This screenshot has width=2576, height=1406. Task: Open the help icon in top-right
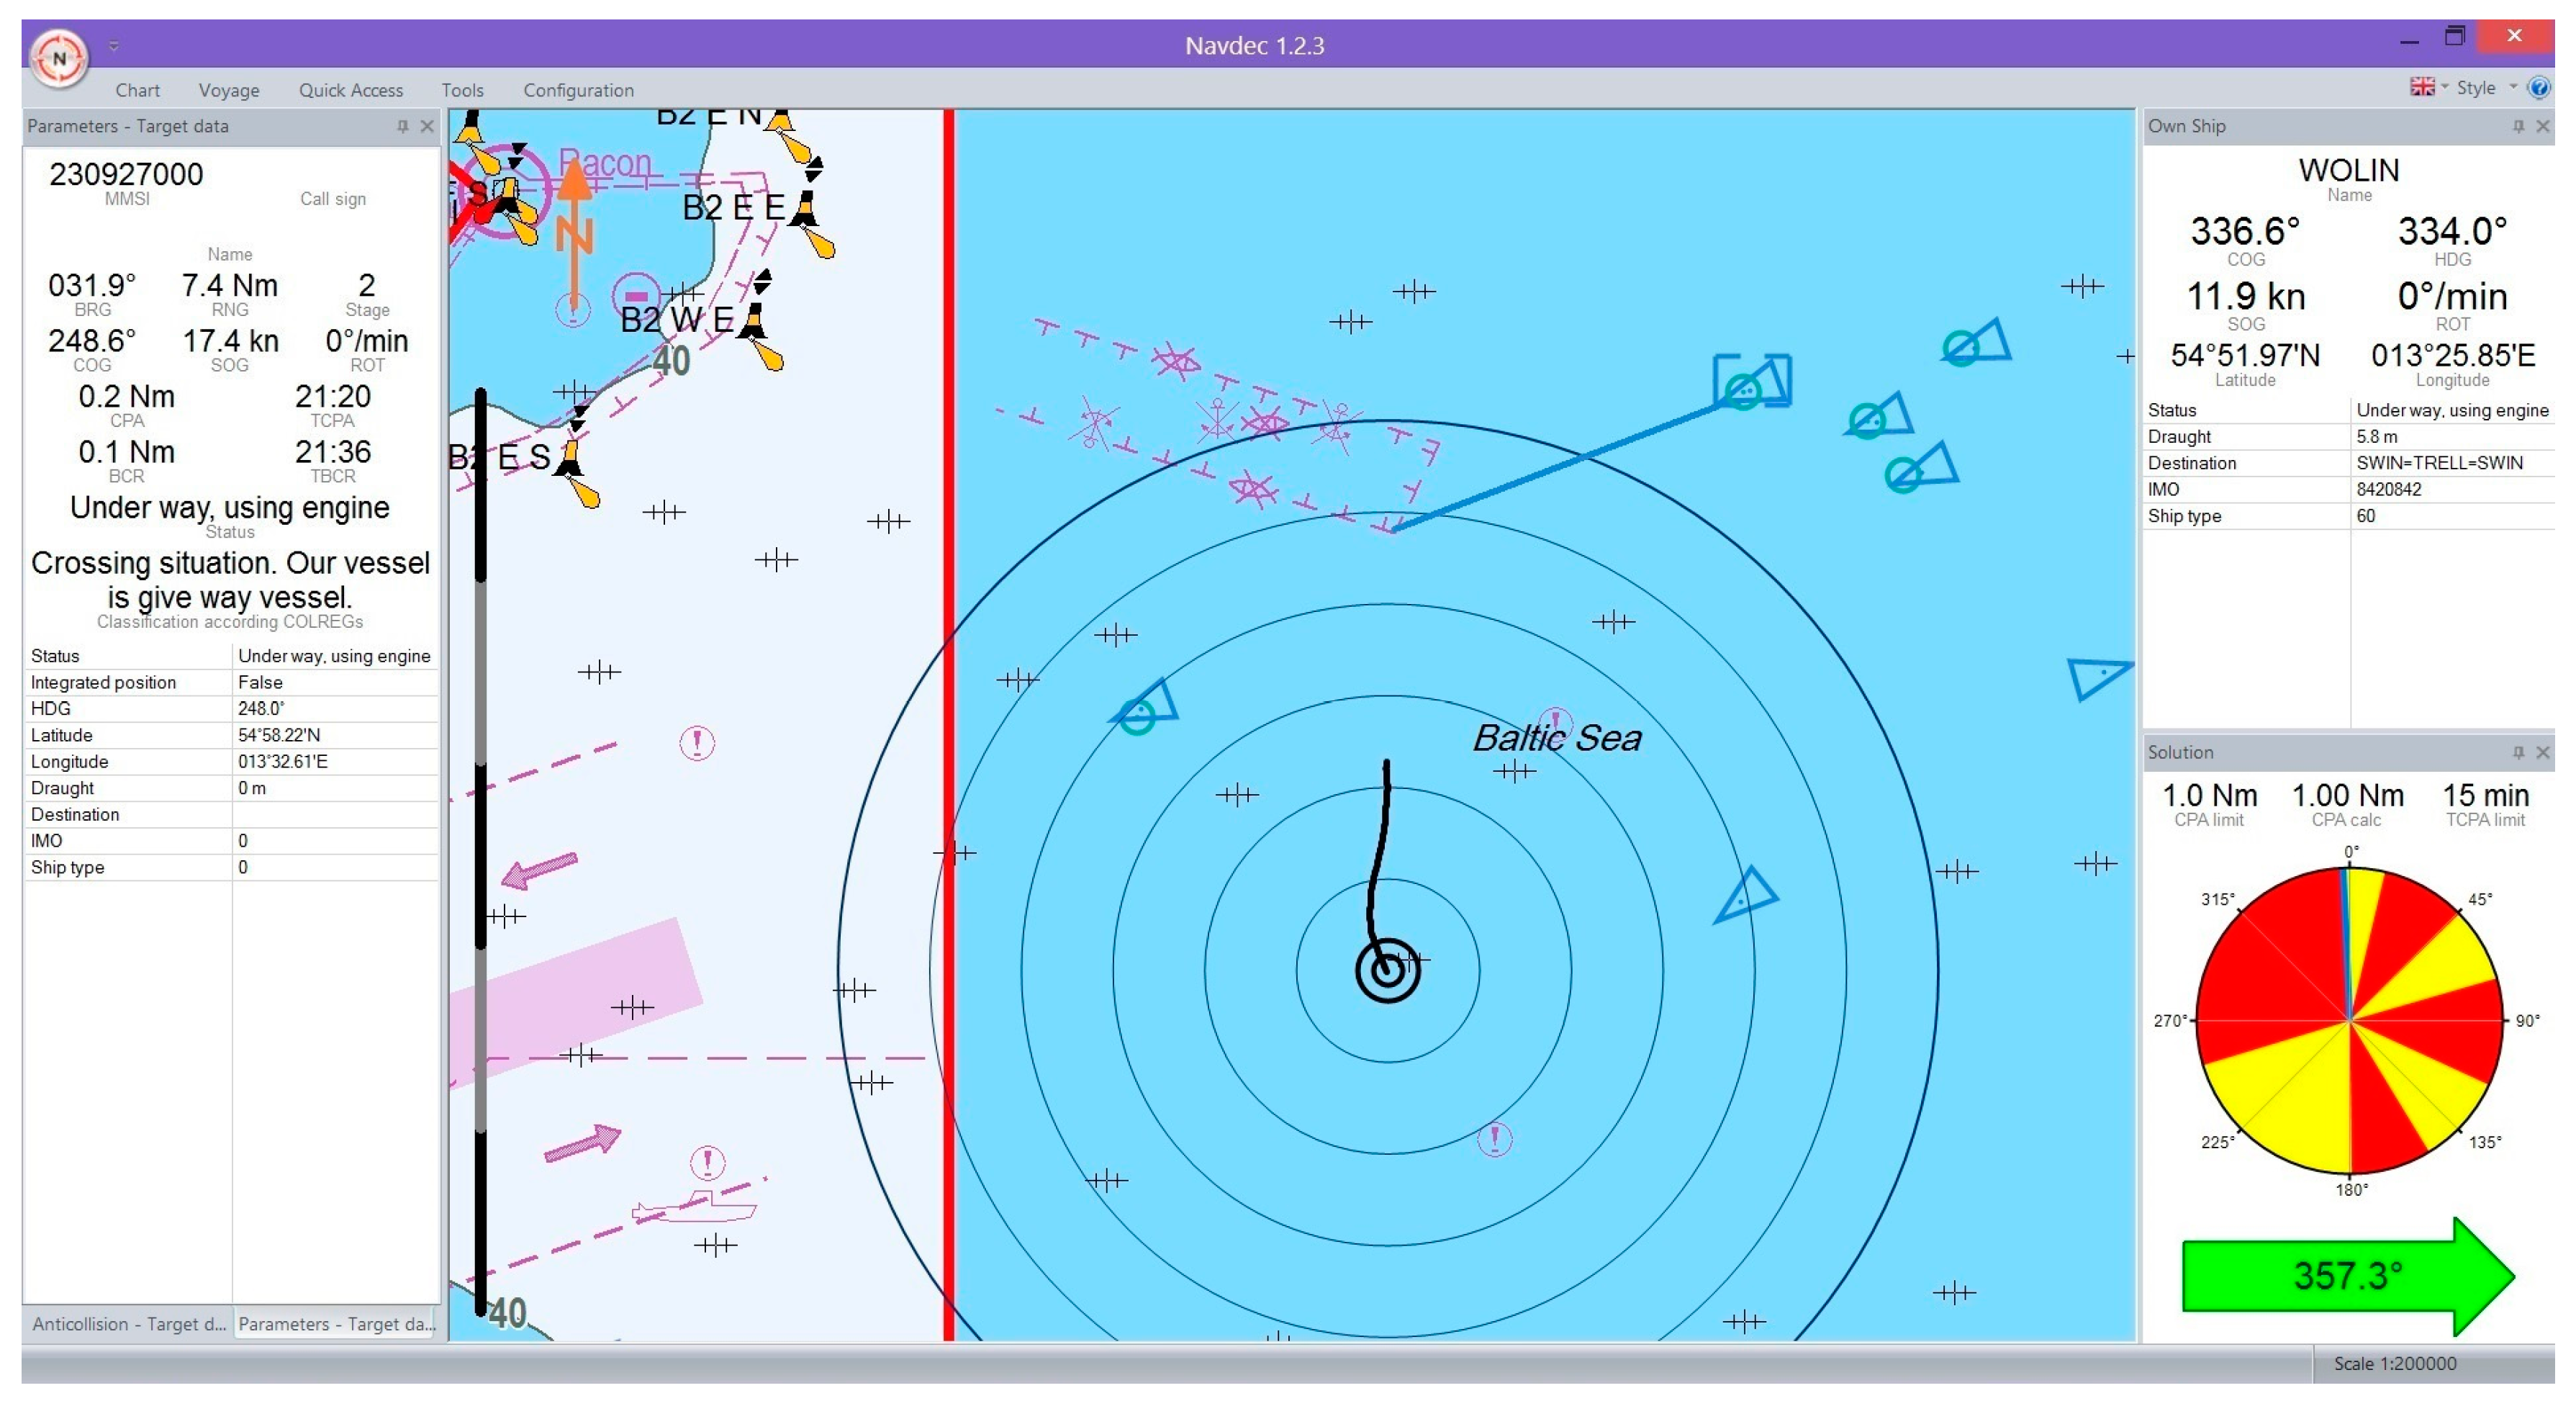[2539, 88]
